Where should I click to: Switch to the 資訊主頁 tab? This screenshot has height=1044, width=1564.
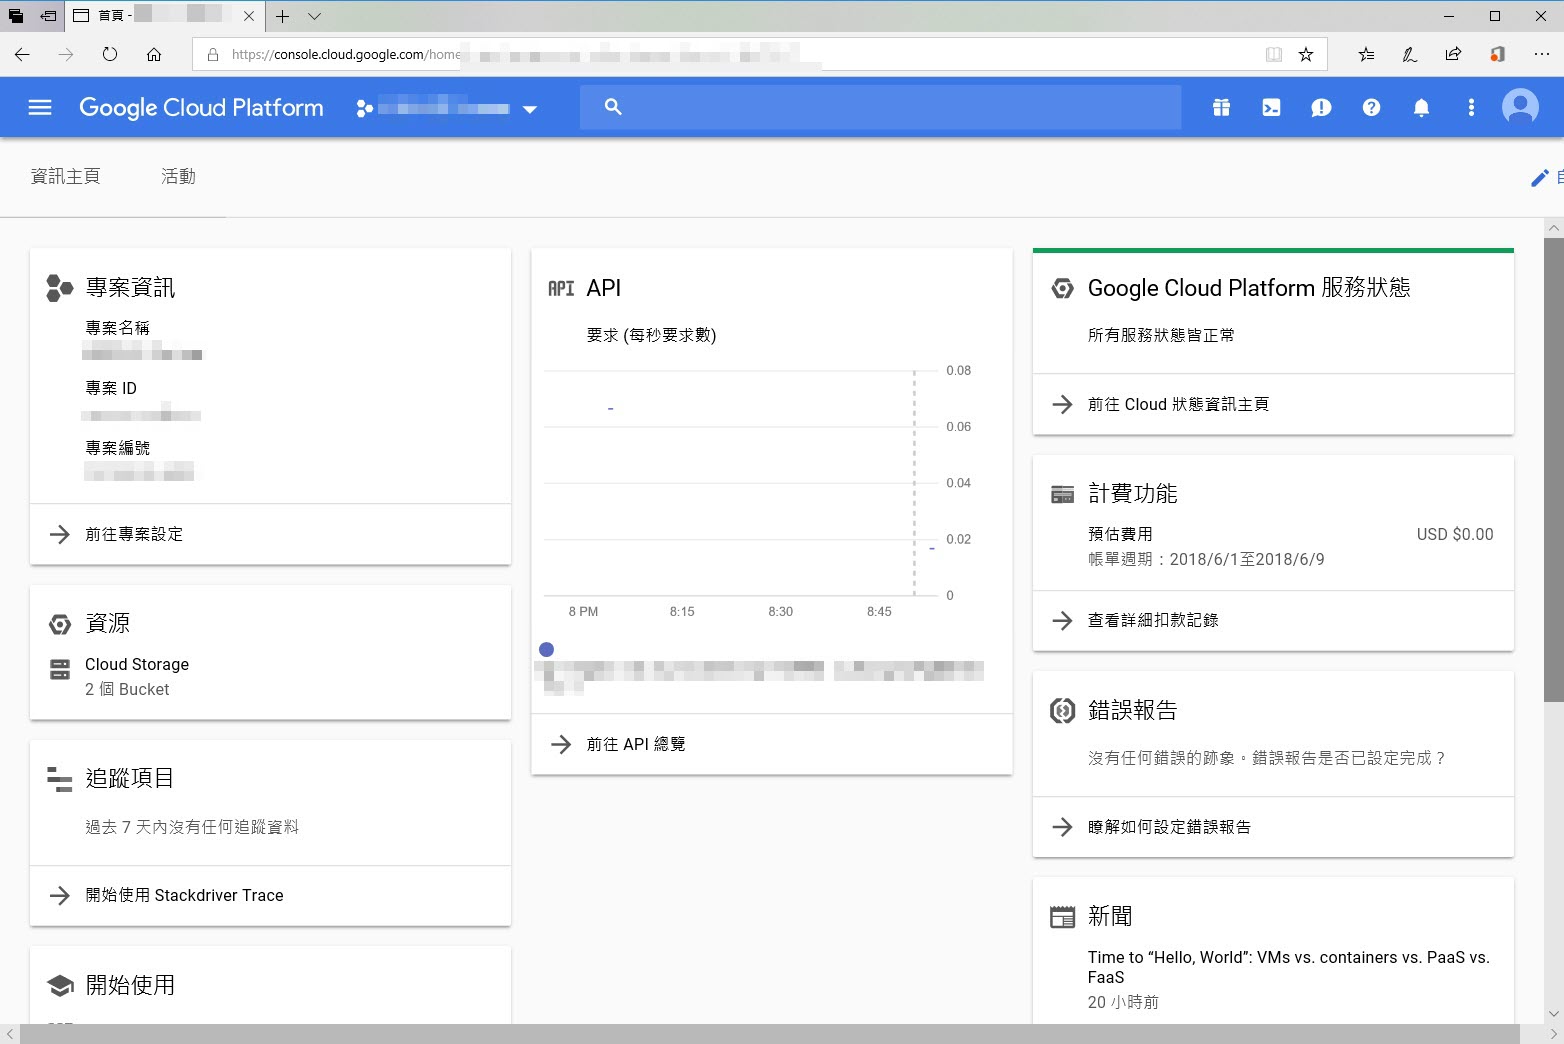(65, 177)
